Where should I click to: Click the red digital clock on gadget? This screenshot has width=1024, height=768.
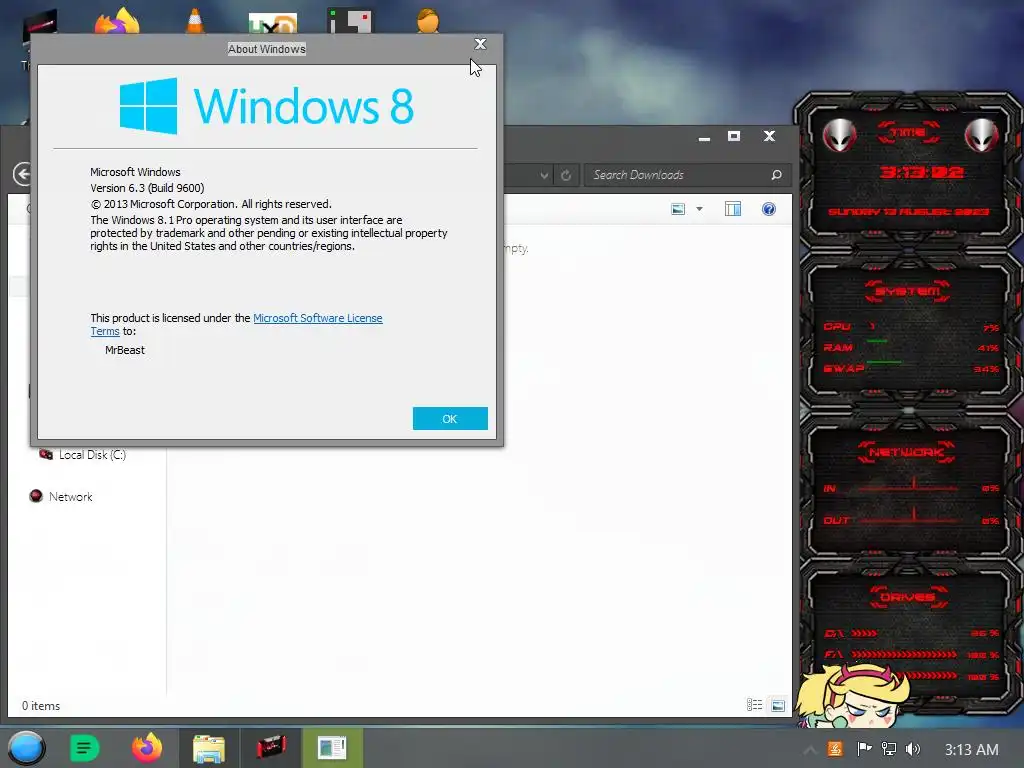(921, 172)
